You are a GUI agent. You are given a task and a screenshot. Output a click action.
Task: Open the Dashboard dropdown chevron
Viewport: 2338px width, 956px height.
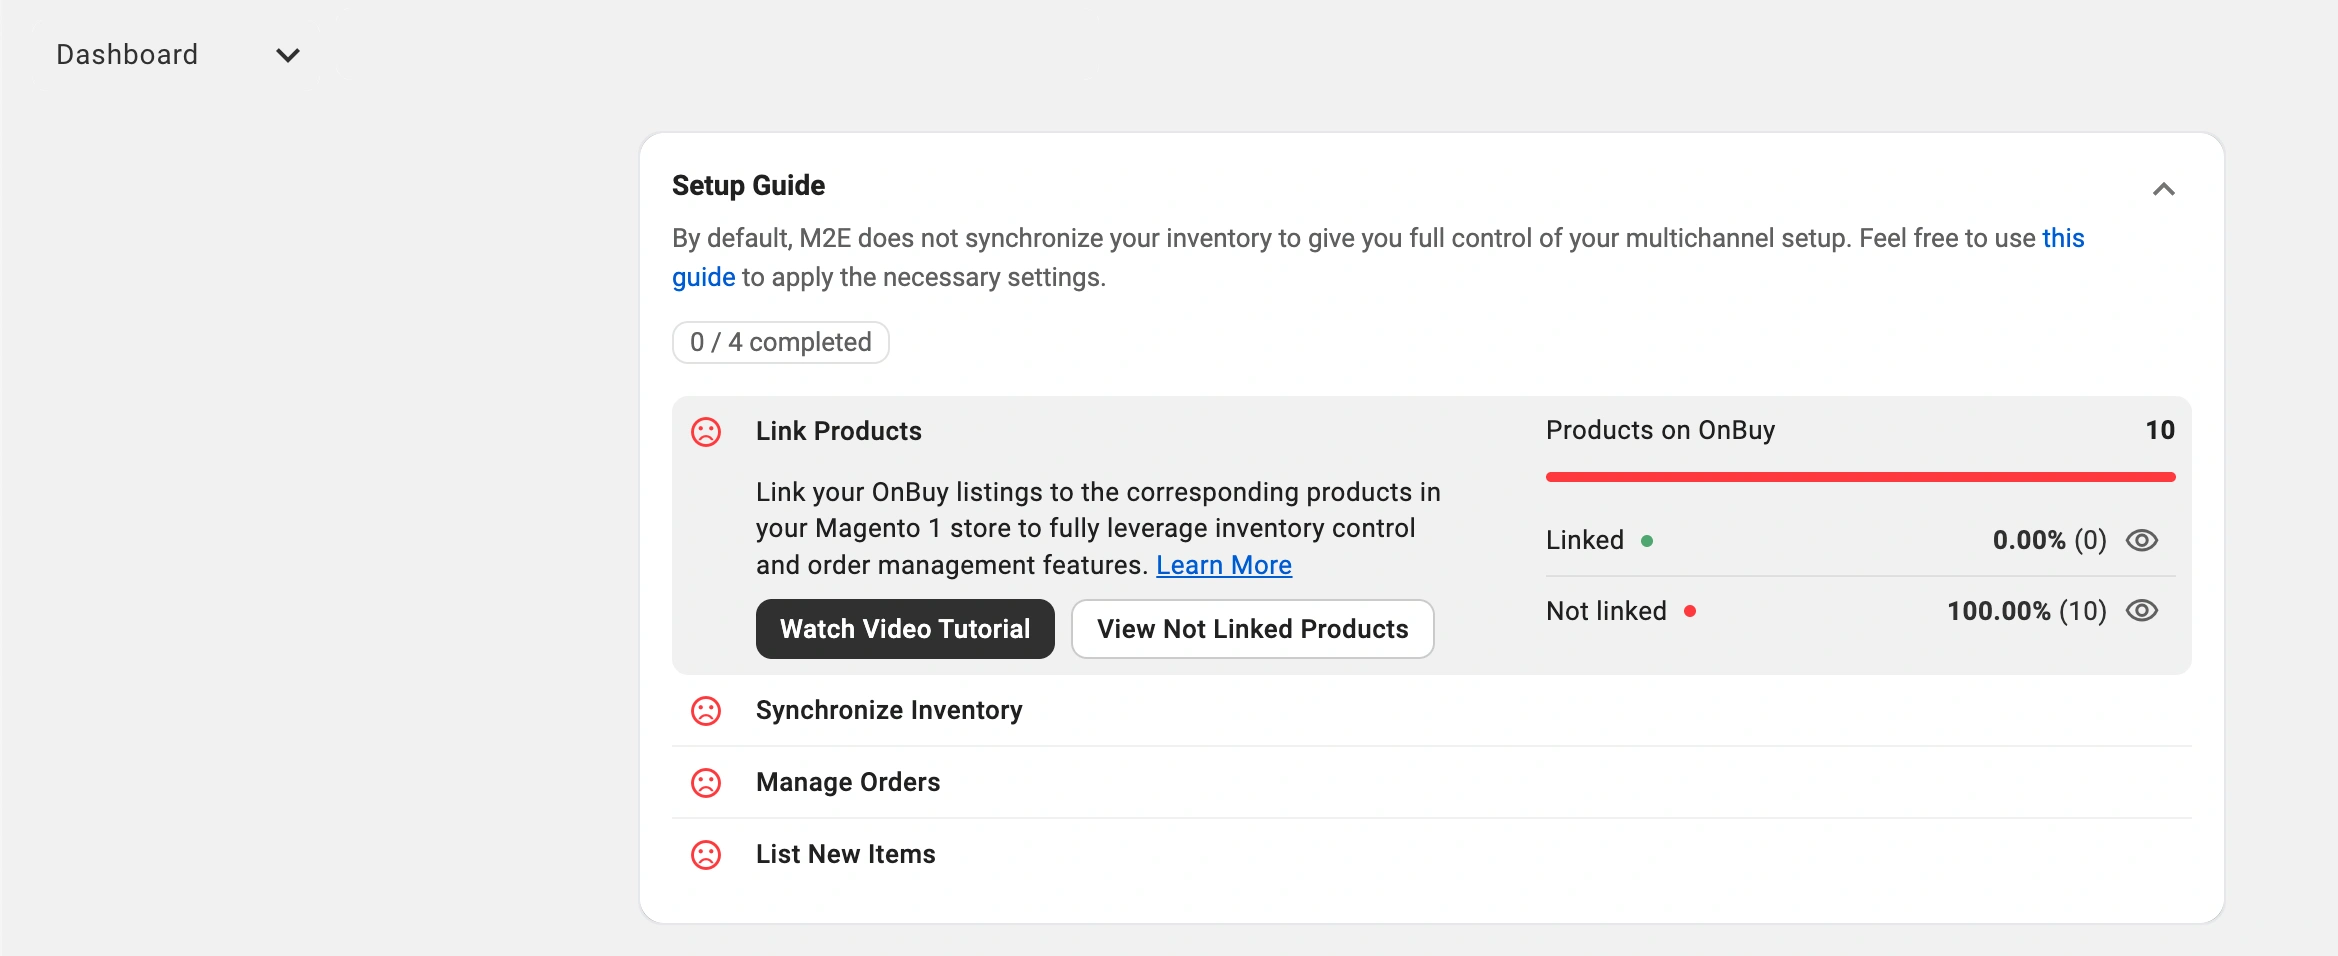pos(288,56)
